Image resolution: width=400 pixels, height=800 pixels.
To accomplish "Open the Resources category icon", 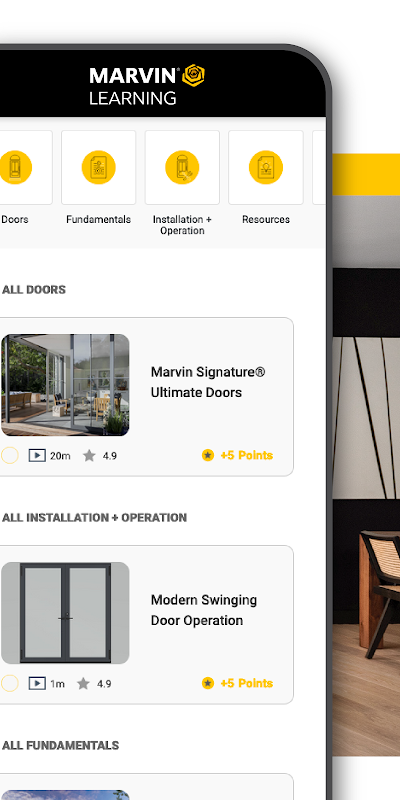I will coord(265,167).
